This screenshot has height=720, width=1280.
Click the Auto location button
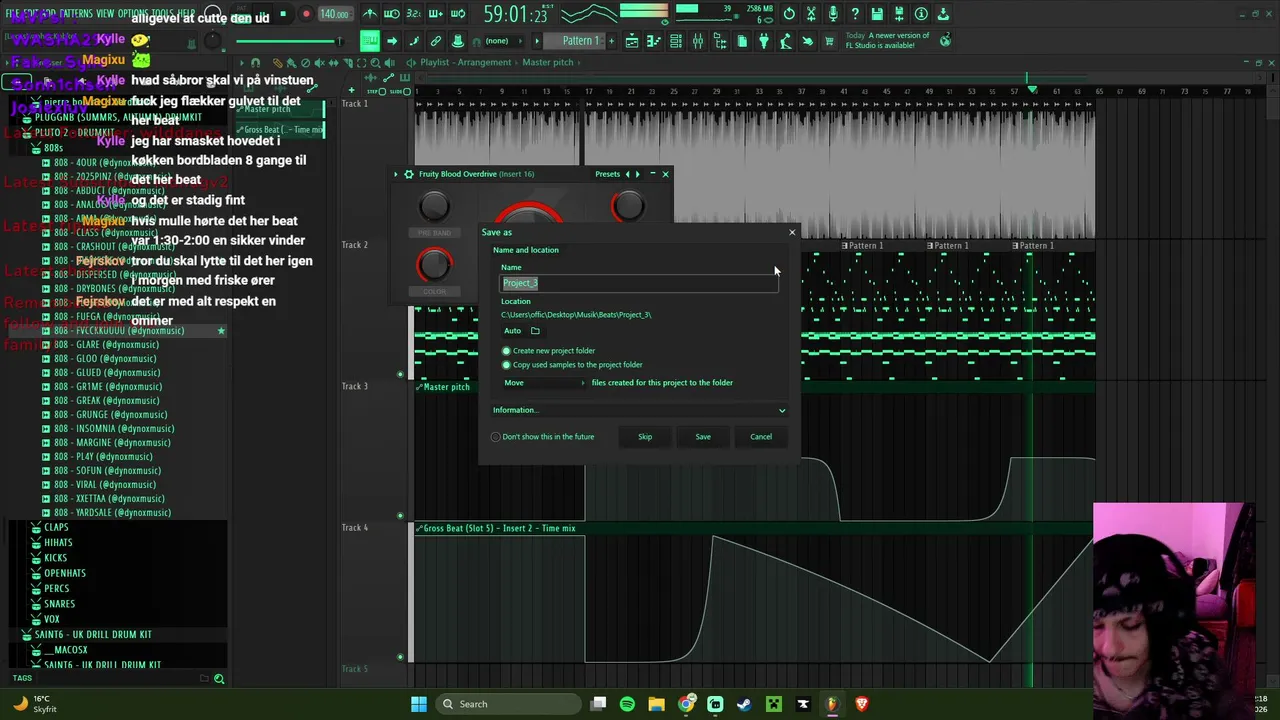tap(513, 331)
